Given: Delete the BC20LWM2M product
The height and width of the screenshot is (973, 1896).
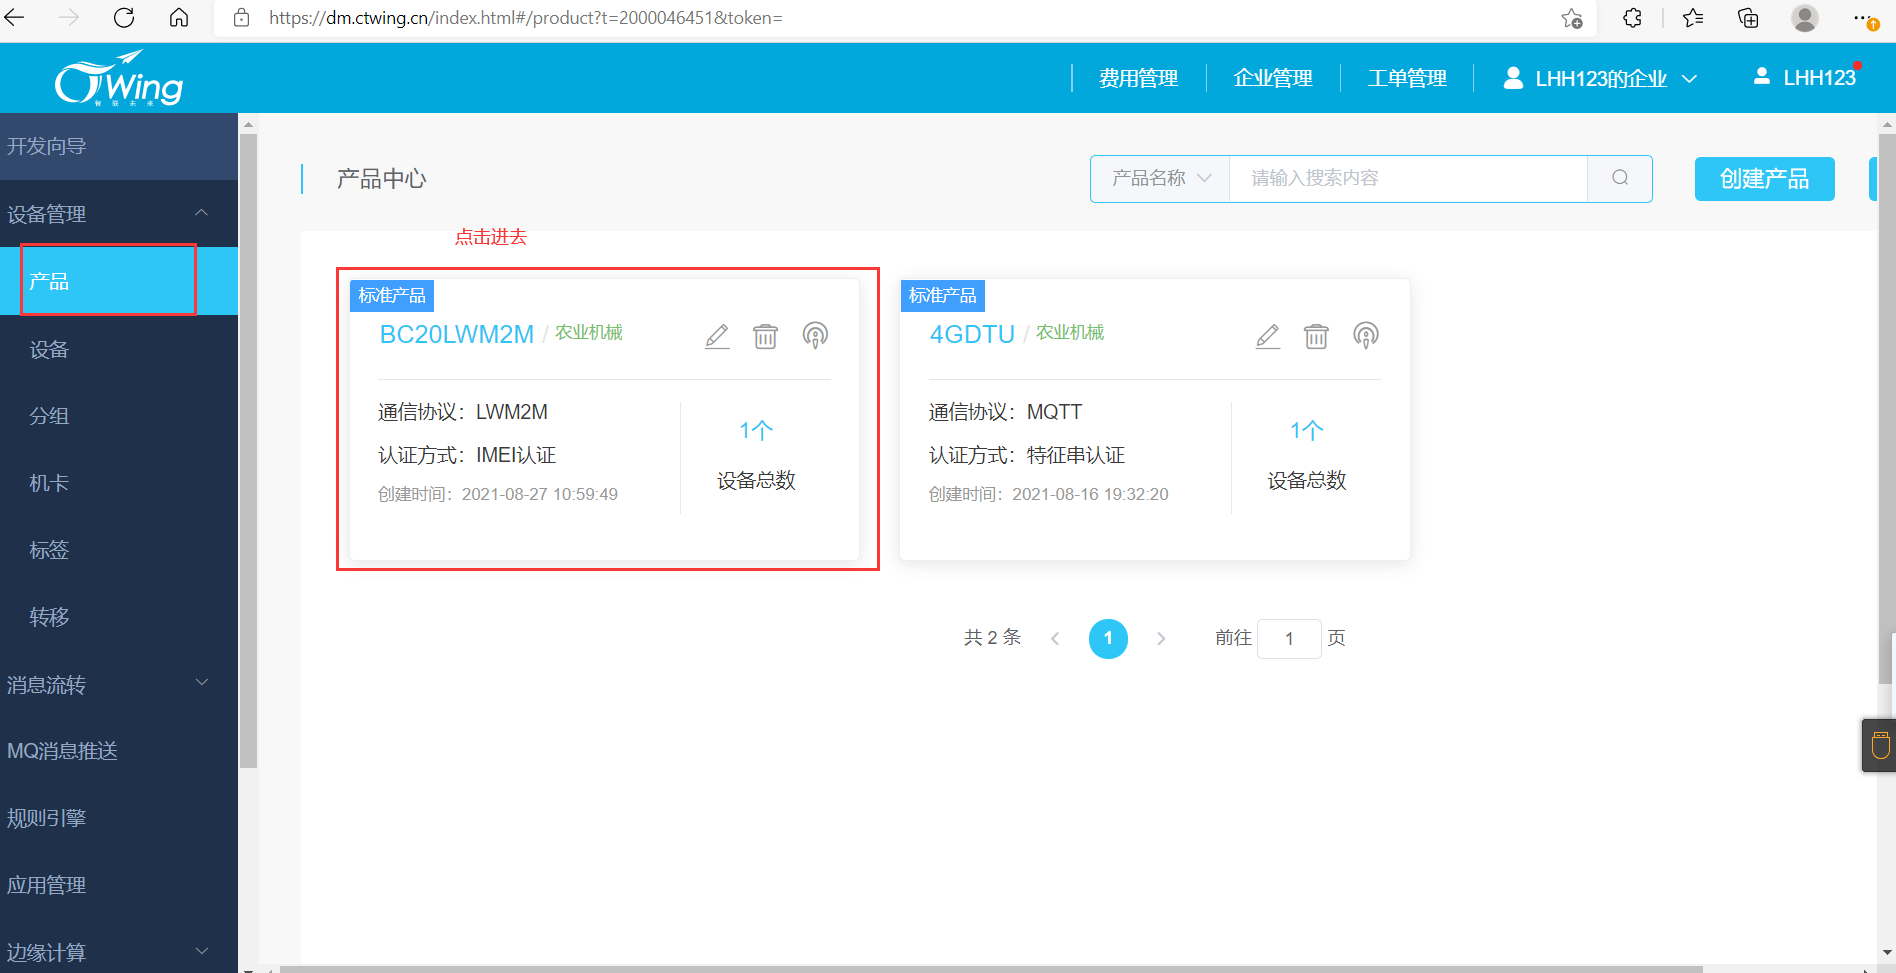Looking at the screenshot, I should 765,336.
